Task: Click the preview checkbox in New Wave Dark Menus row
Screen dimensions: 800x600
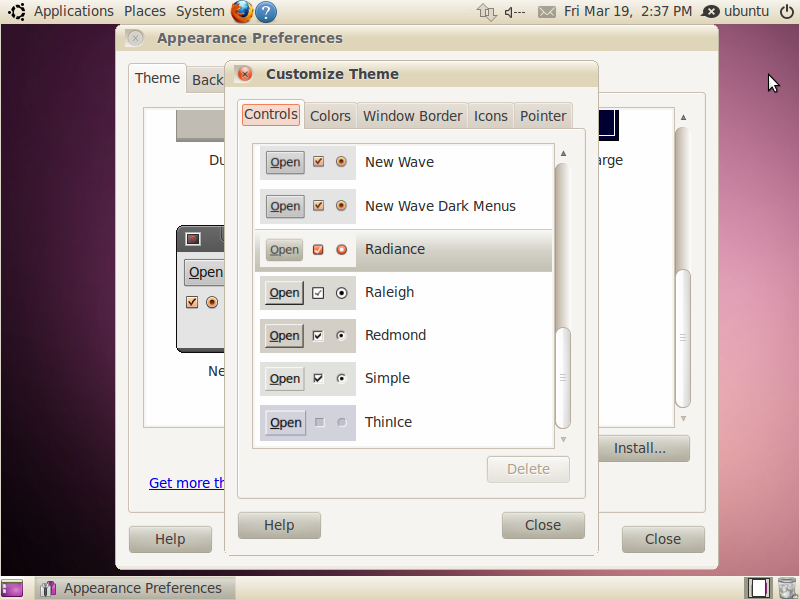Action: coord(318,206)
